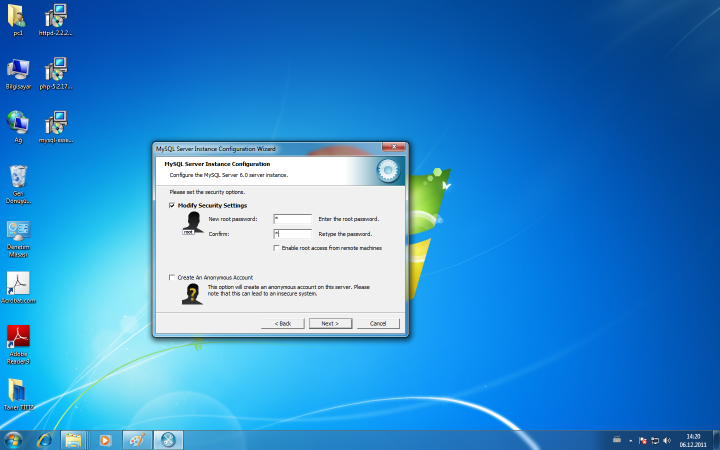Click the New root password field
Screen dimensions: 720x450
coord(292,218)
